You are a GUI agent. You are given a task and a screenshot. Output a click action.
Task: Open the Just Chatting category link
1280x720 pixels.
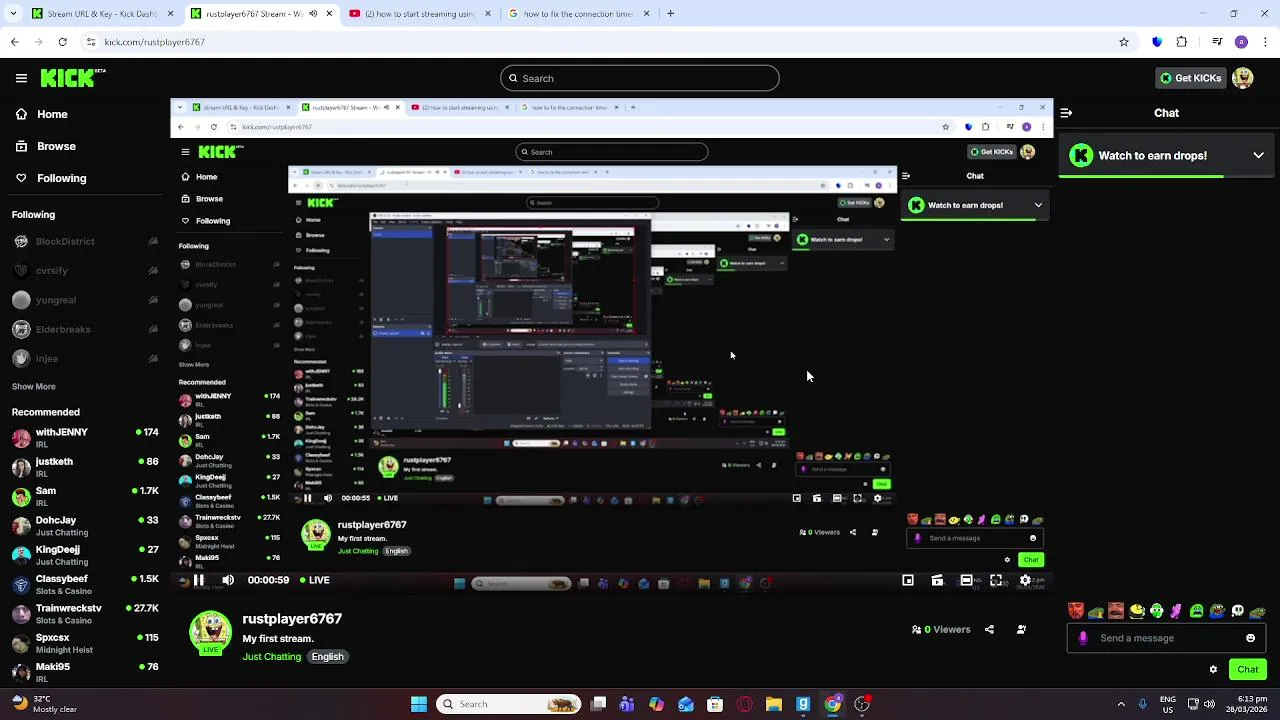[x=271, y=657]
